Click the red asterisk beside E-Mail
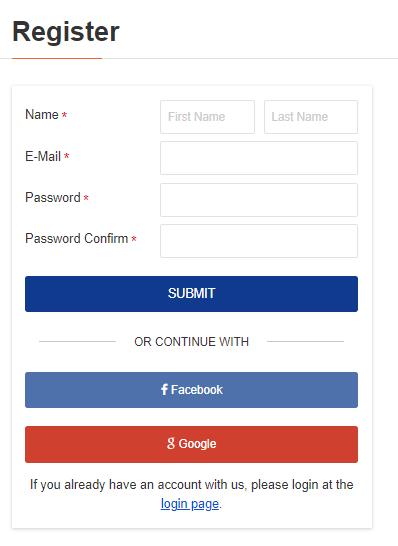Screen dimensions: 398x546 coord(67,156)
